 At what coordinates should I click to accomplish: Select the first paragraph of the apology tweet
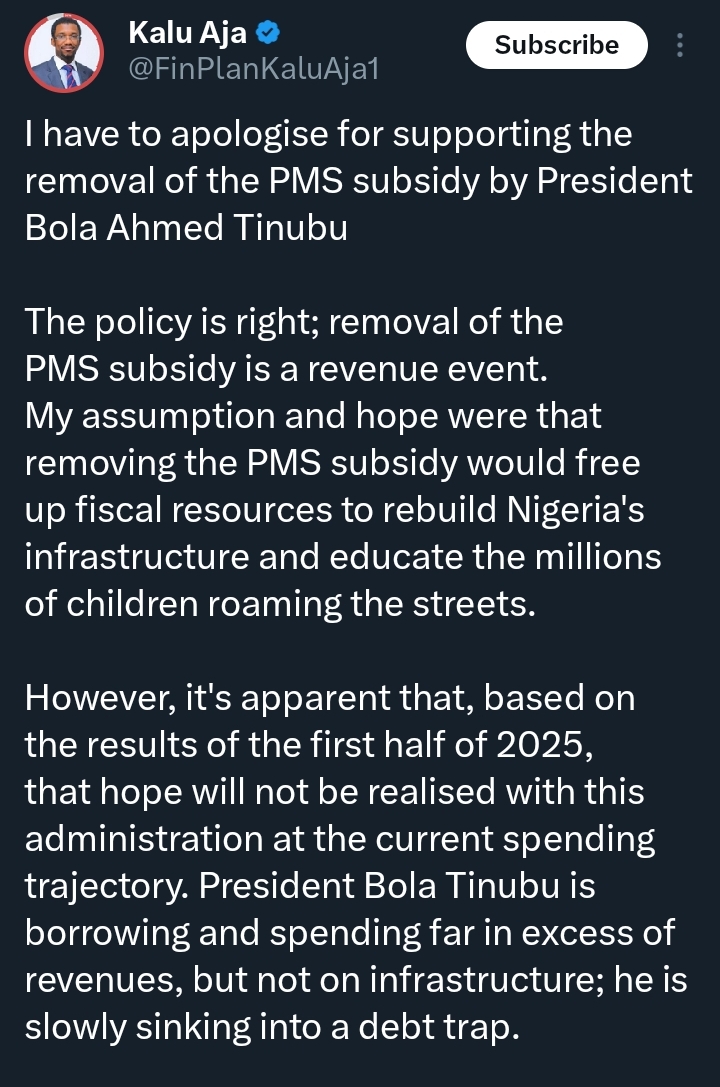pyautogui.click(x=360, y=180)
